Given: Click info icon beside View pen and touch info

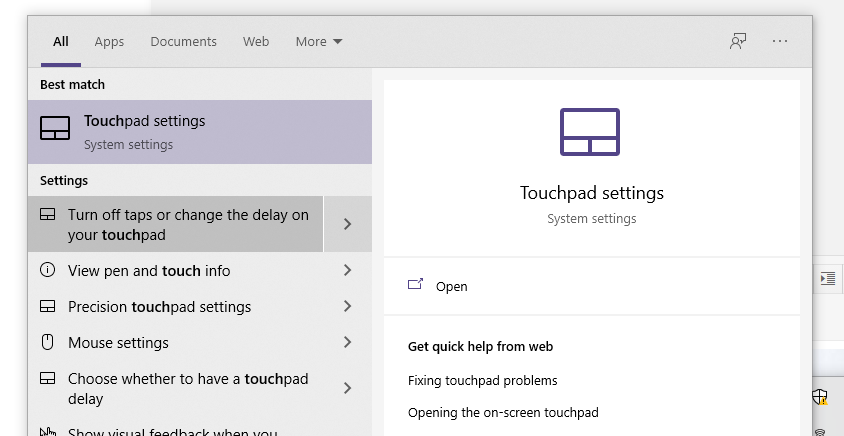Looking at the screenshot, I should pos(47,270).
